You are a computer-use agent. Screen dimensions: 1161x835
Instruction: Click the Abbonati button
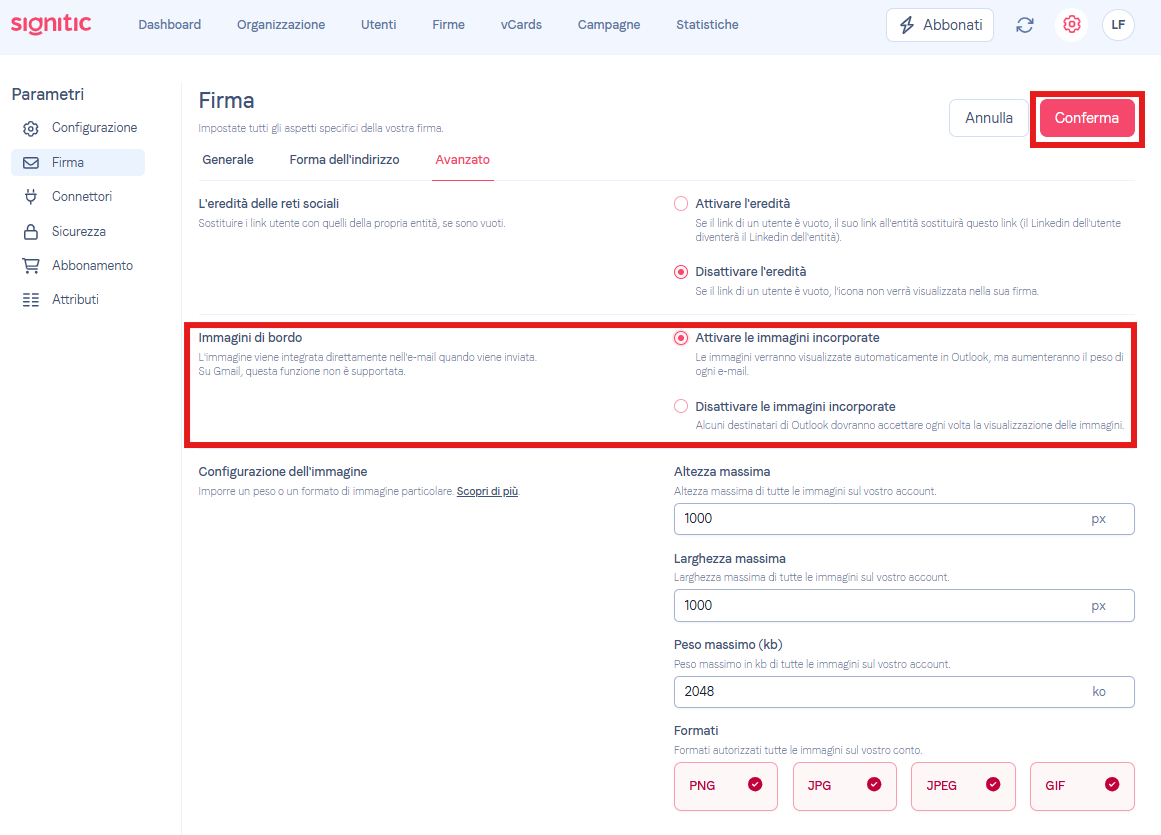[x=940, y=25]
